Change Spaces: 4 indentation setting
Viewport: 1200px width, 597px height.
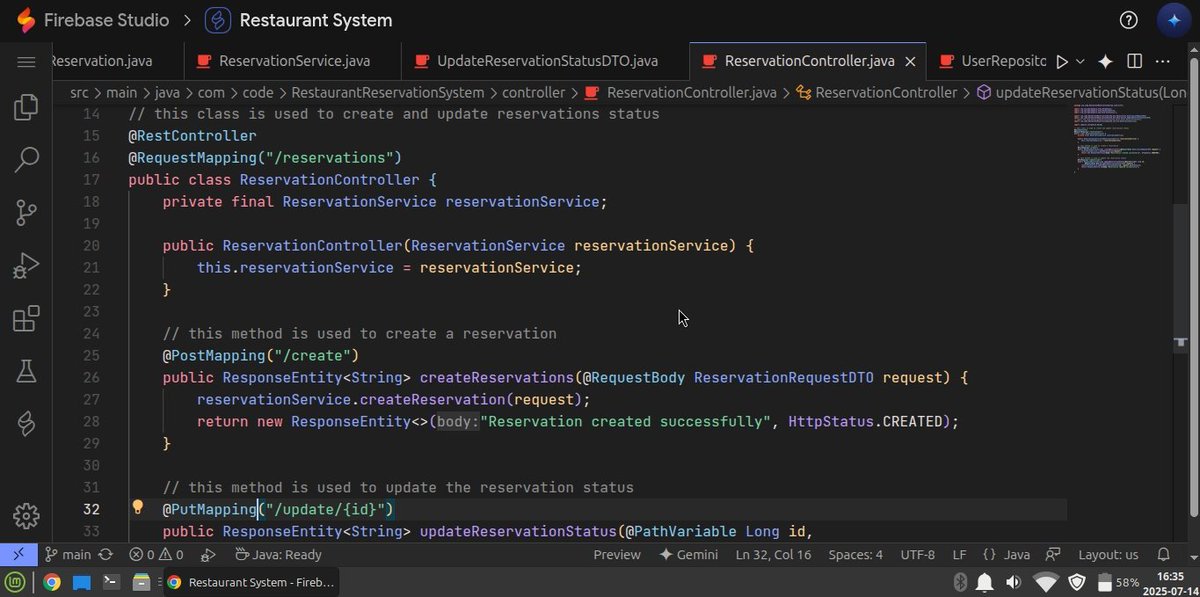(855, 554)
